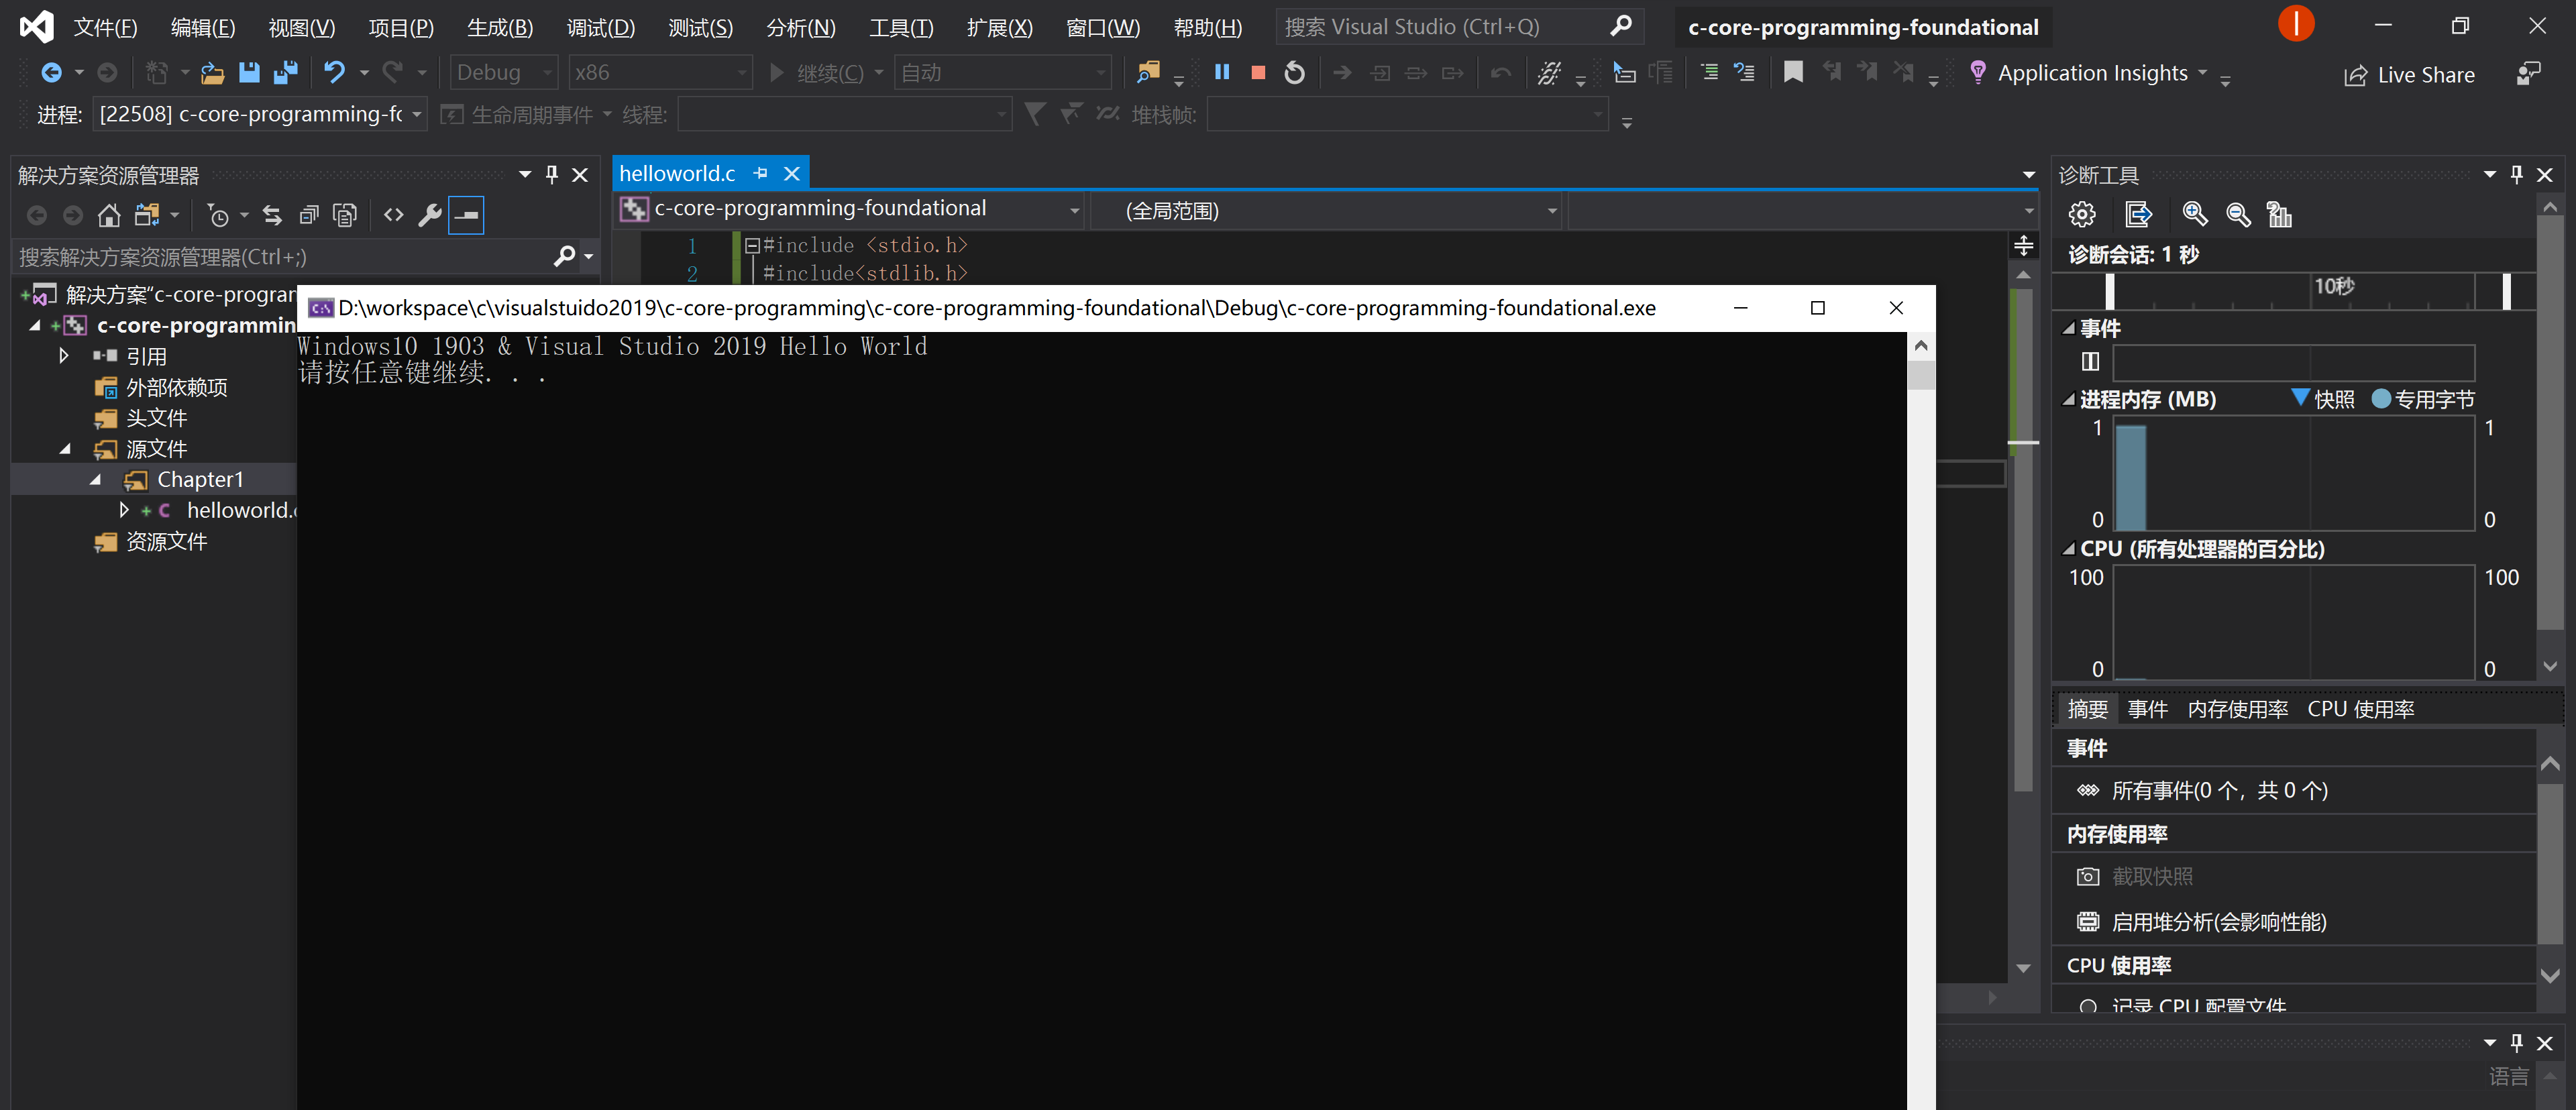Select the record CPU profile radio button
The height and width of the screenshot is (1110, 2576).
click(2088, 1006)
